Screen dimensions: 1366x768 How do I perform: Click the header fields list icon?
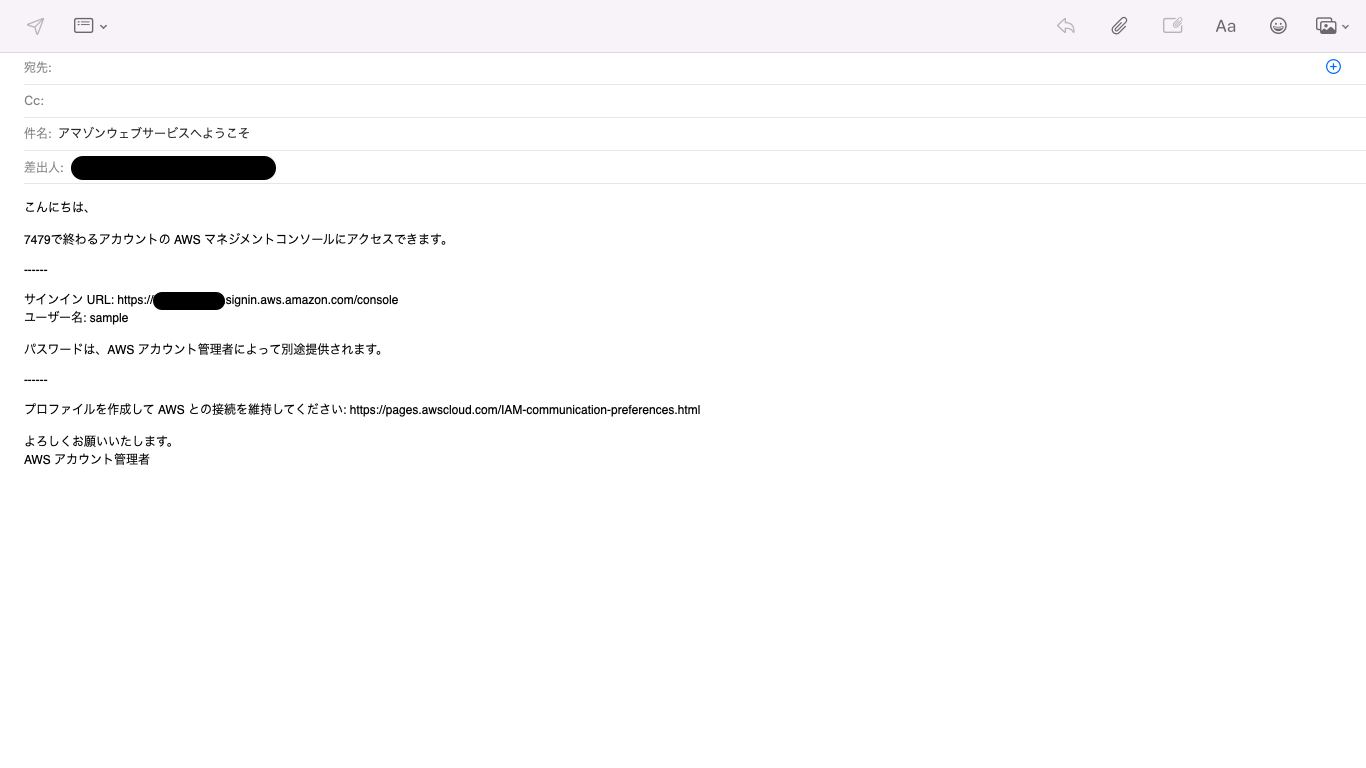[82, 25]
